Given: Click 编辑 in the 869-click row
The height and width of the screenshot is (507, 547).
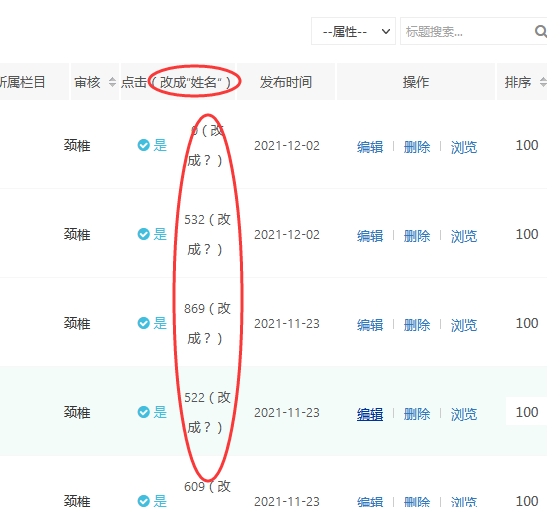Looking at the screenshot, I should coord(370,325).
